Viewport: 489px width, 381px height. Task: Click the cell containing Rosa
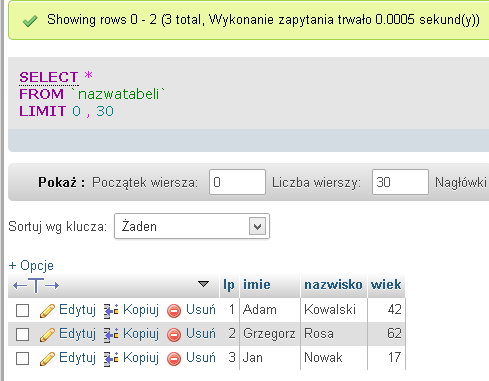(x=334, y=334)
